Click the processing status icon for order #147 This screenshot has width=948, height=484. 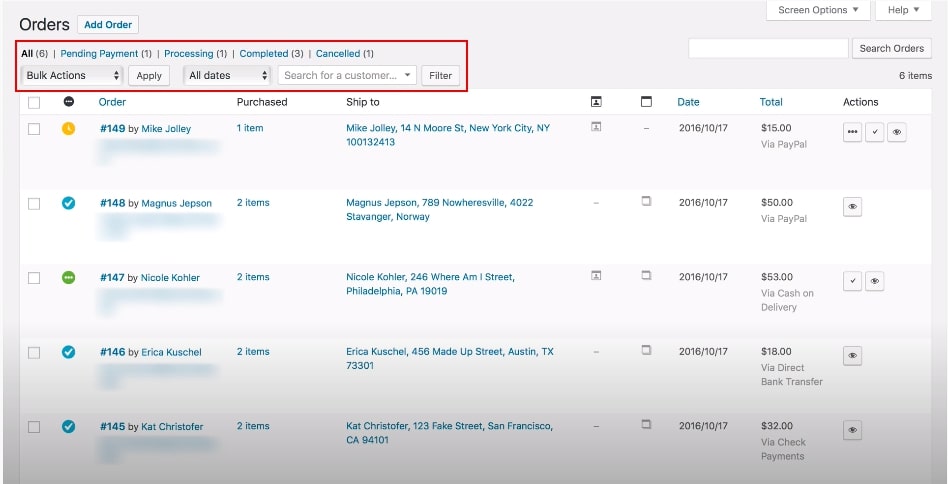pyautogui.click(x=68, y=277)
